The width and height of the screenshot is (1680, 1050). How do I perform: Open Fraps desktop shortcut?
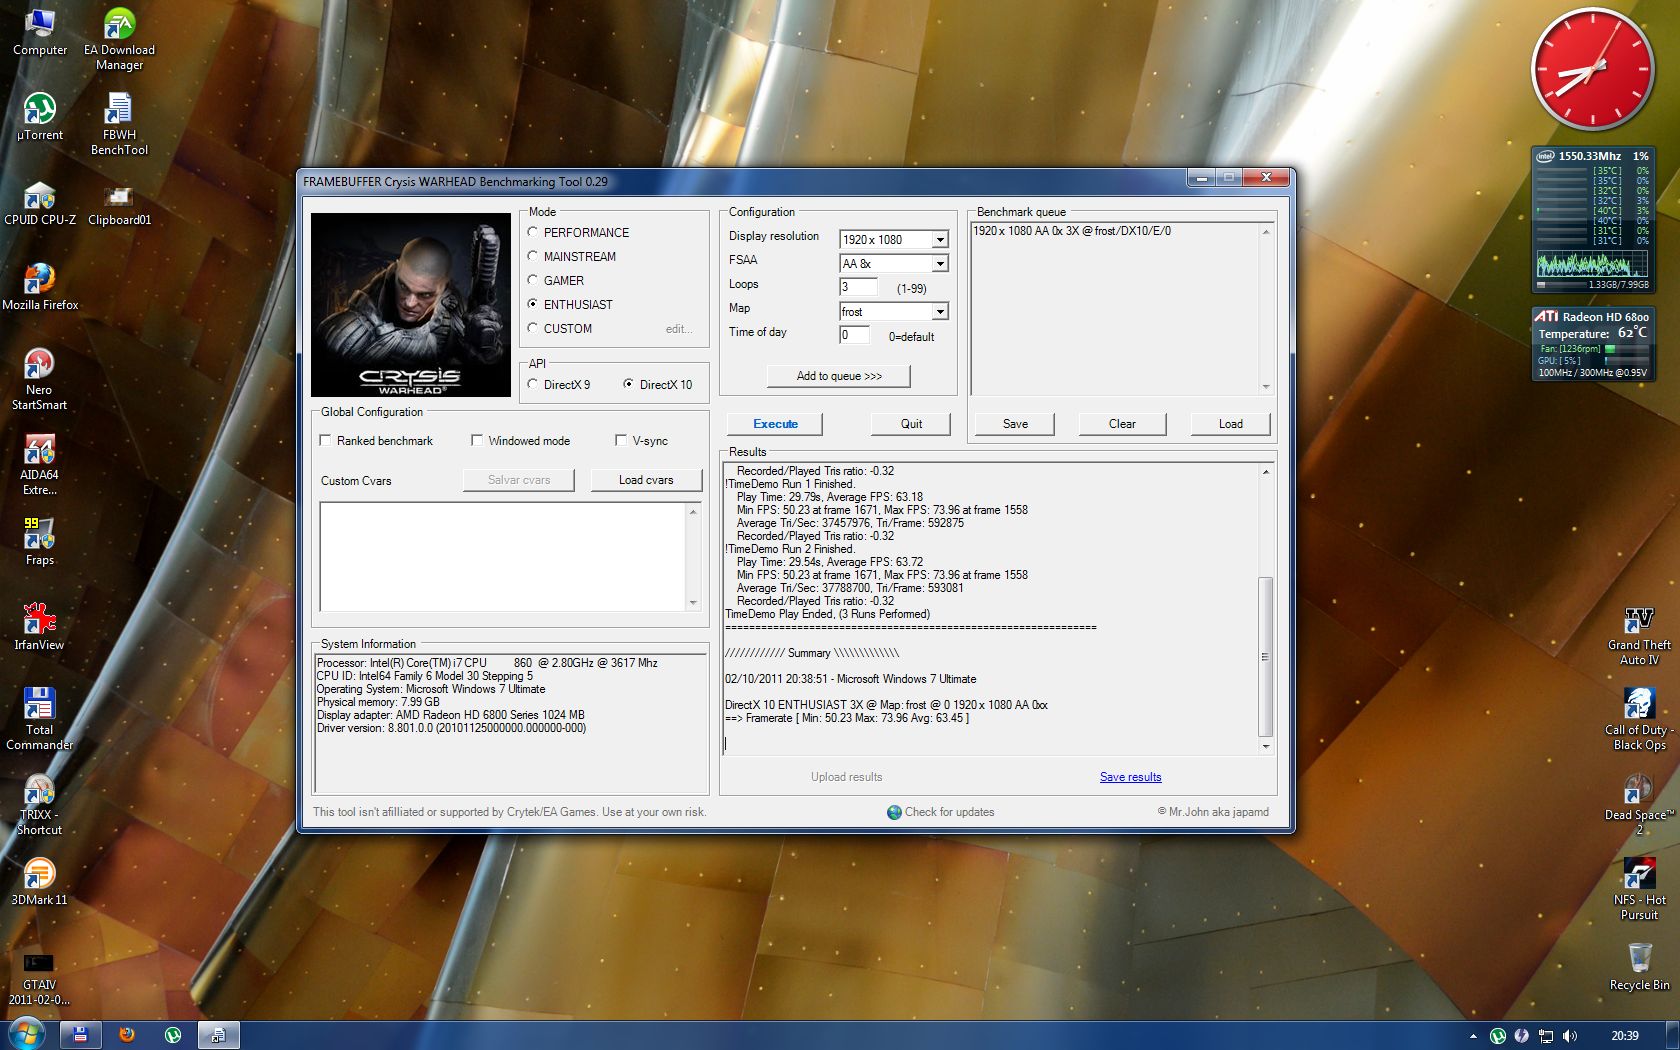40,541
